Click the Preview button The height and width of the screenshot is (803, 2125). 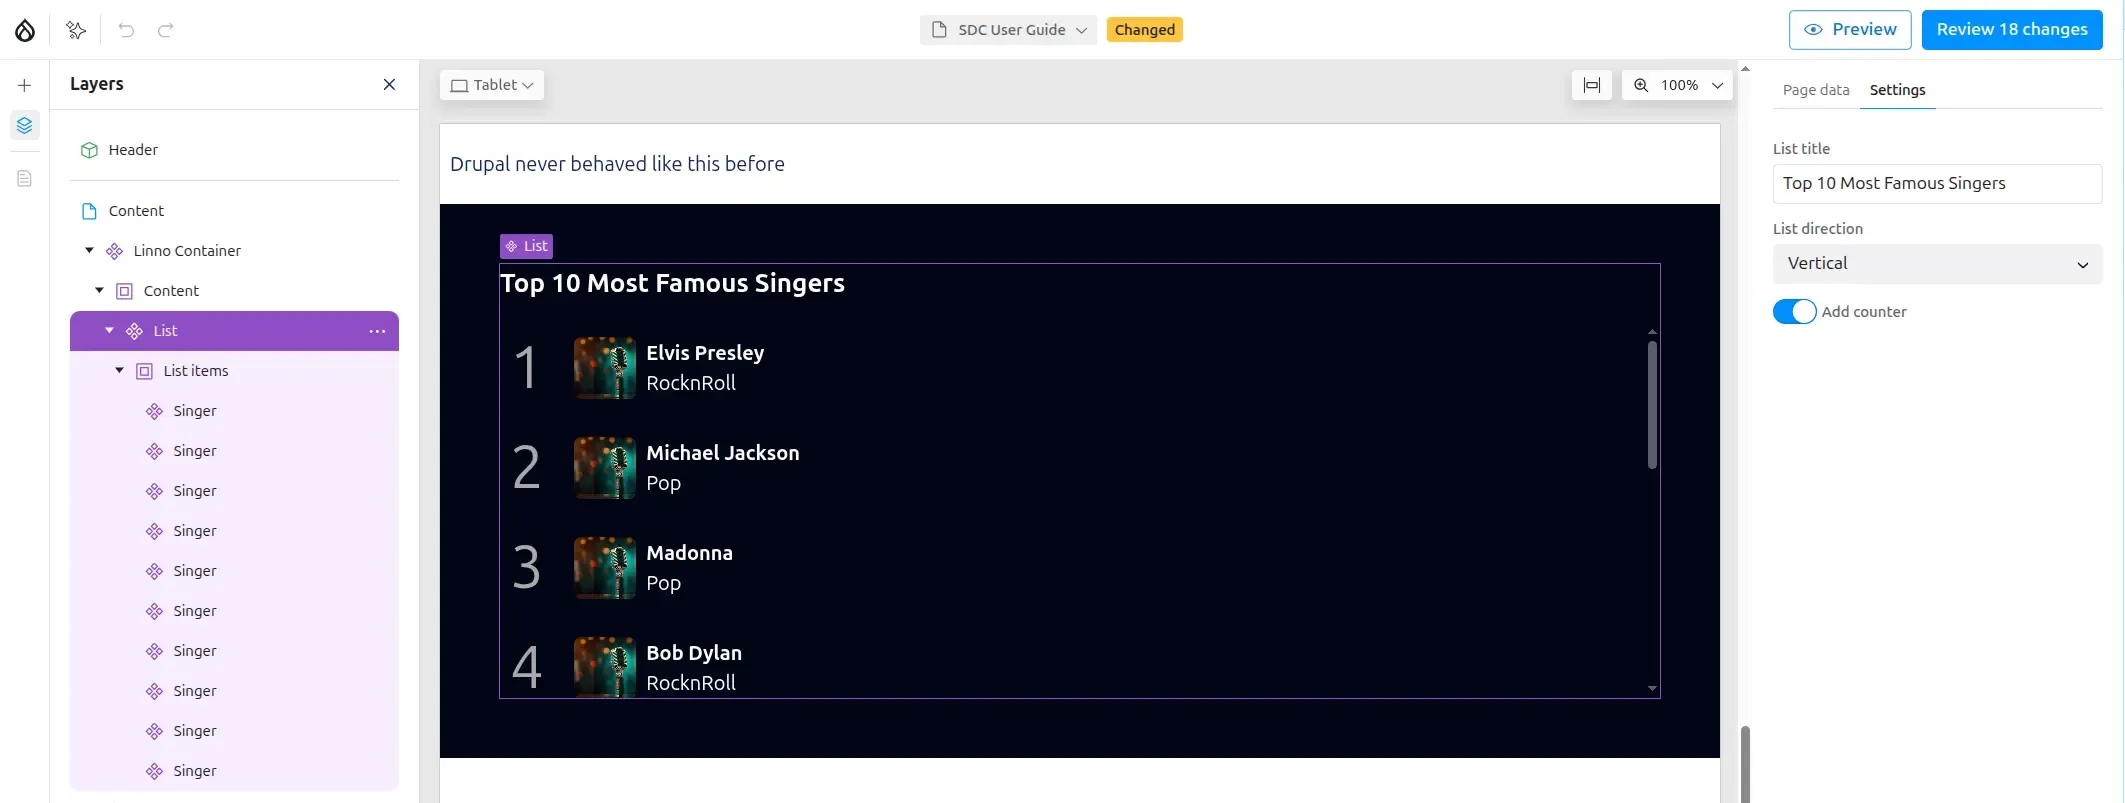pyautogui.click(x=1848, y=29)
